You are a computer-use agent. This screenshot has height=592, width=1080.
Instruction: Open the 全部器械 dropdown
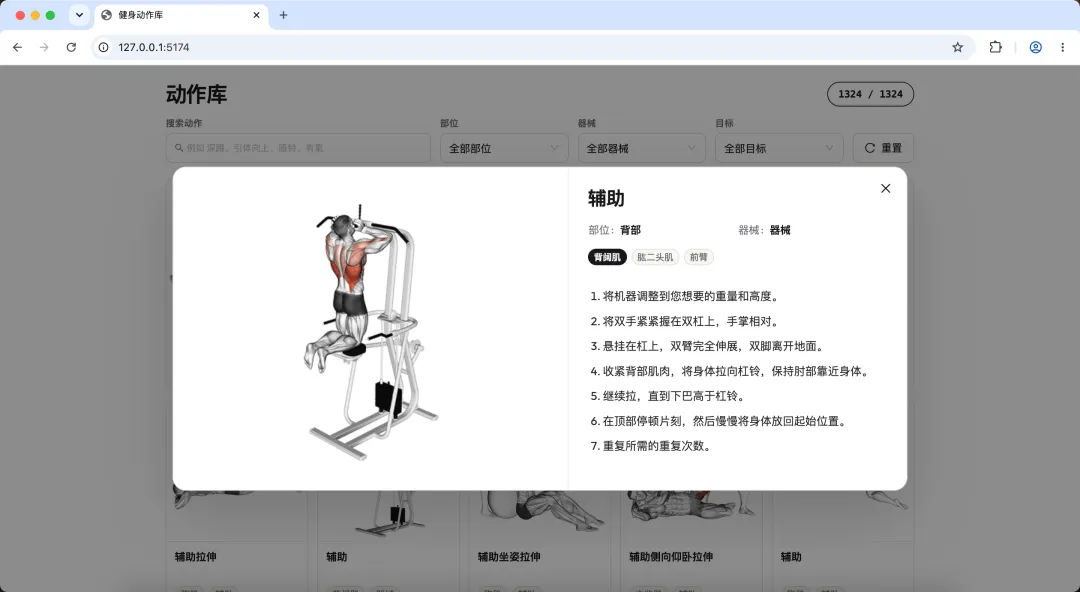click(x=641, y=148)
